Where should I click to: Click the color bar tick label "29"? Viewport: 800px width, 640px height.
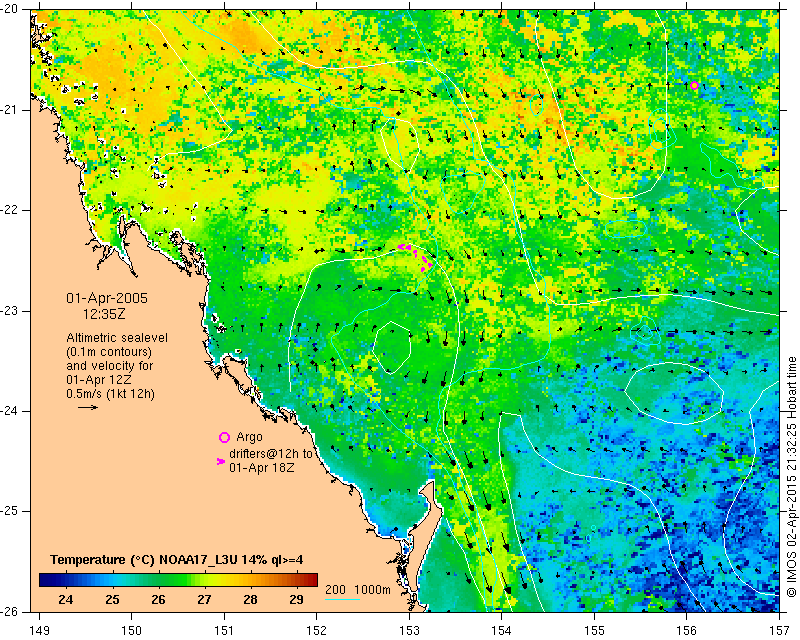(296, 600)
